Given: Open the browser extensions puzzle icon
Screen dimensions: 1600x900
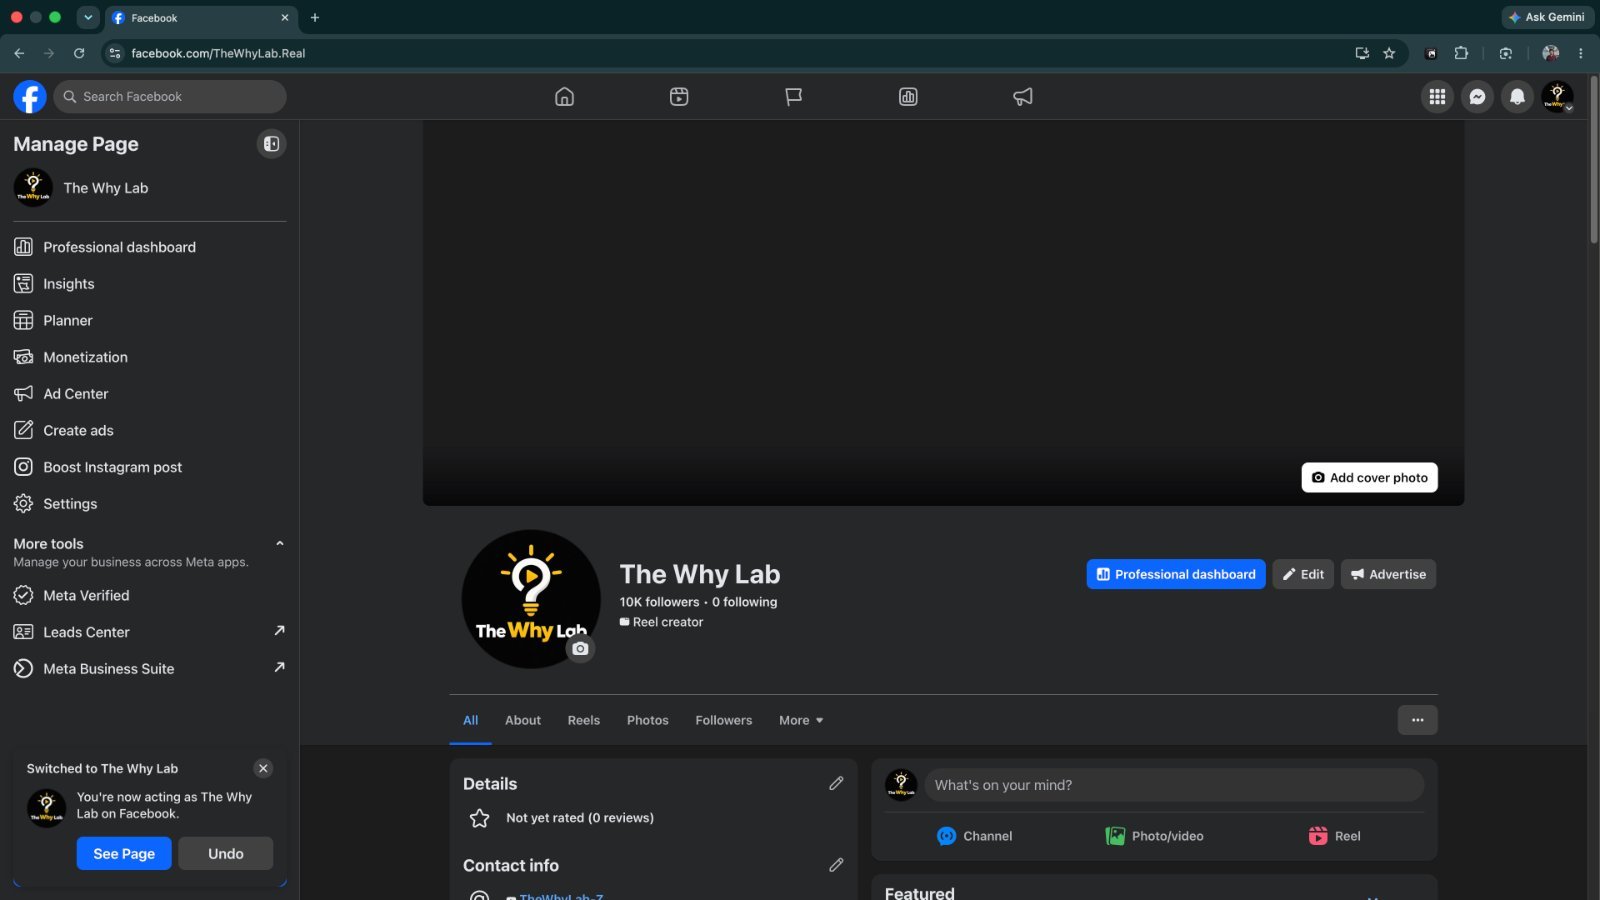Looking at the screenshot, I should [1461, 53].
